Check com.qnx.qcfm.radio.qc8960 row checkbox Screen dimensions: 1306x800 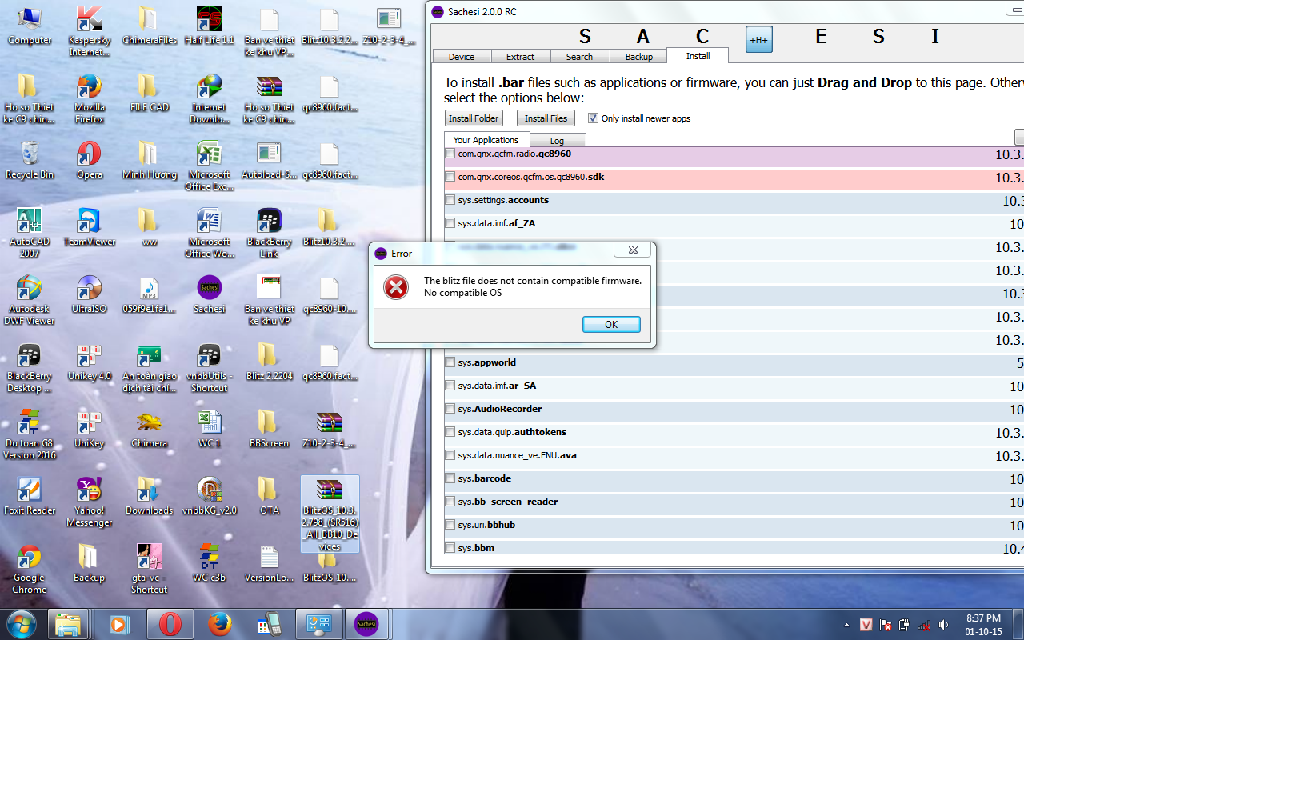[x=450, y=154]
